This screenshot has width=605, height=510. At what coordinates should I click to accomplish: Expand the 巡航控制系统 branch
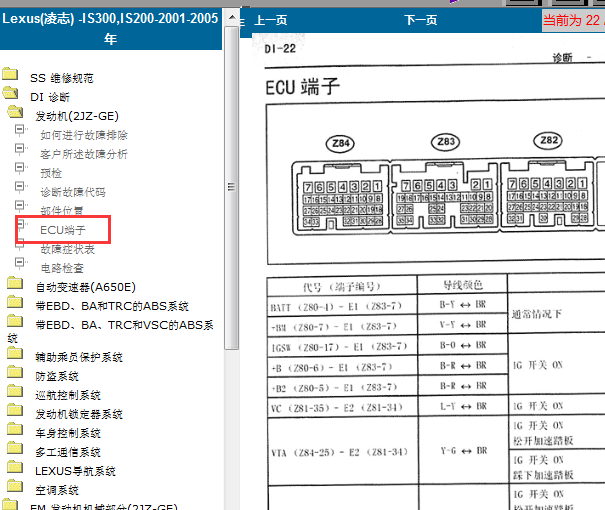68,395
